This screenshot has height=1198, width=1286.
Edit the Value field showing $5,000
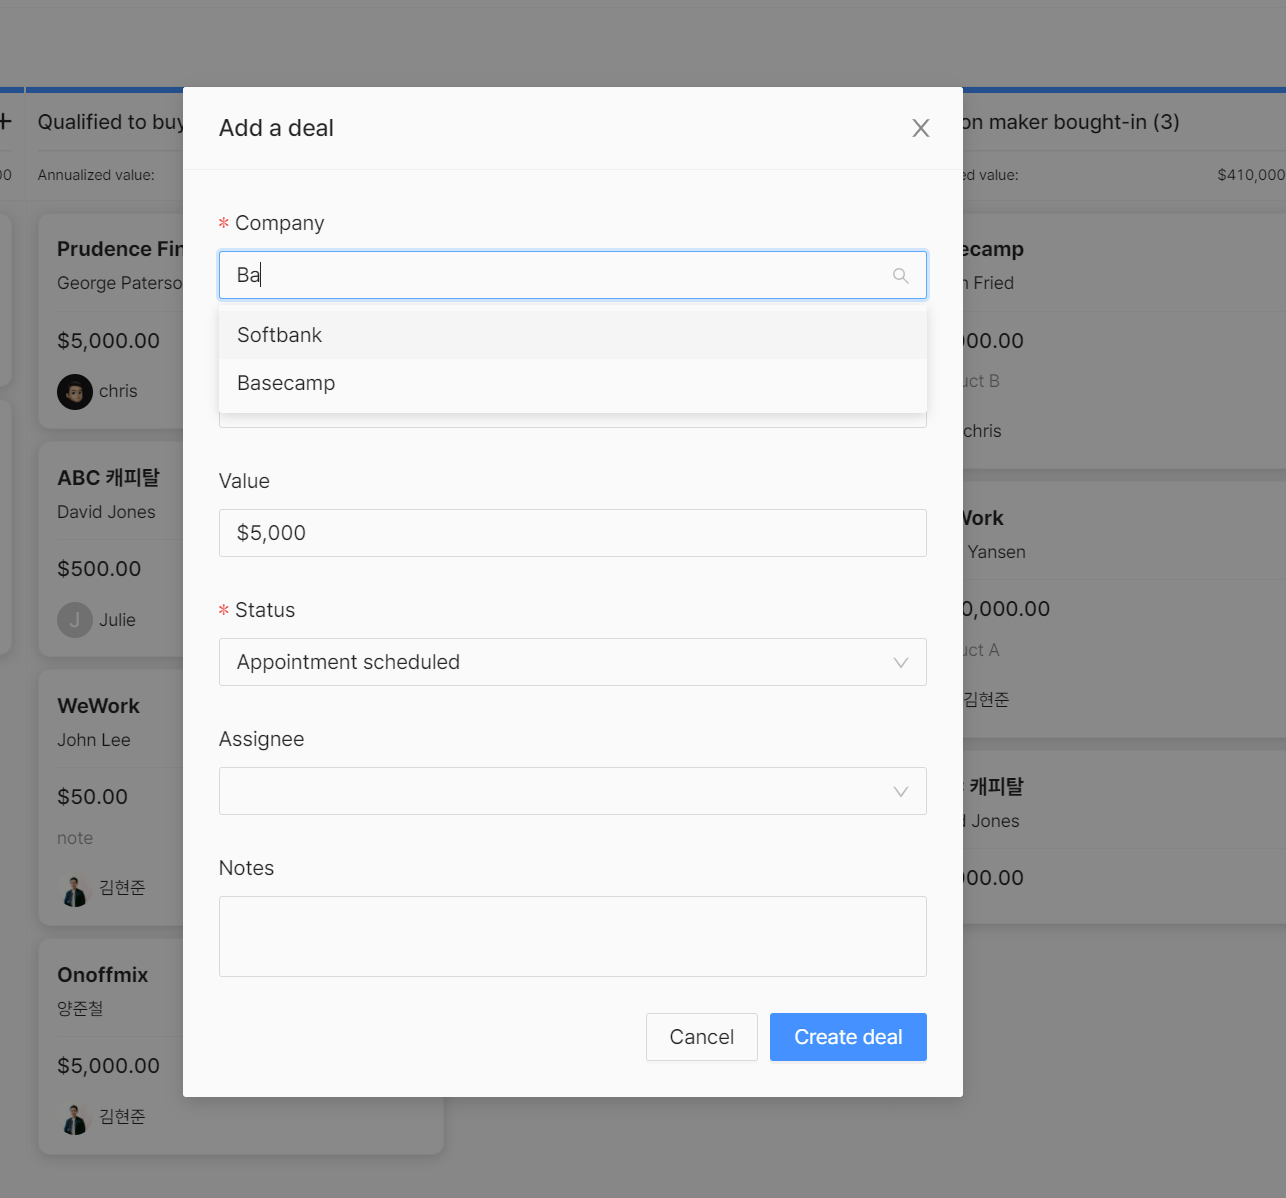point(573,533)
